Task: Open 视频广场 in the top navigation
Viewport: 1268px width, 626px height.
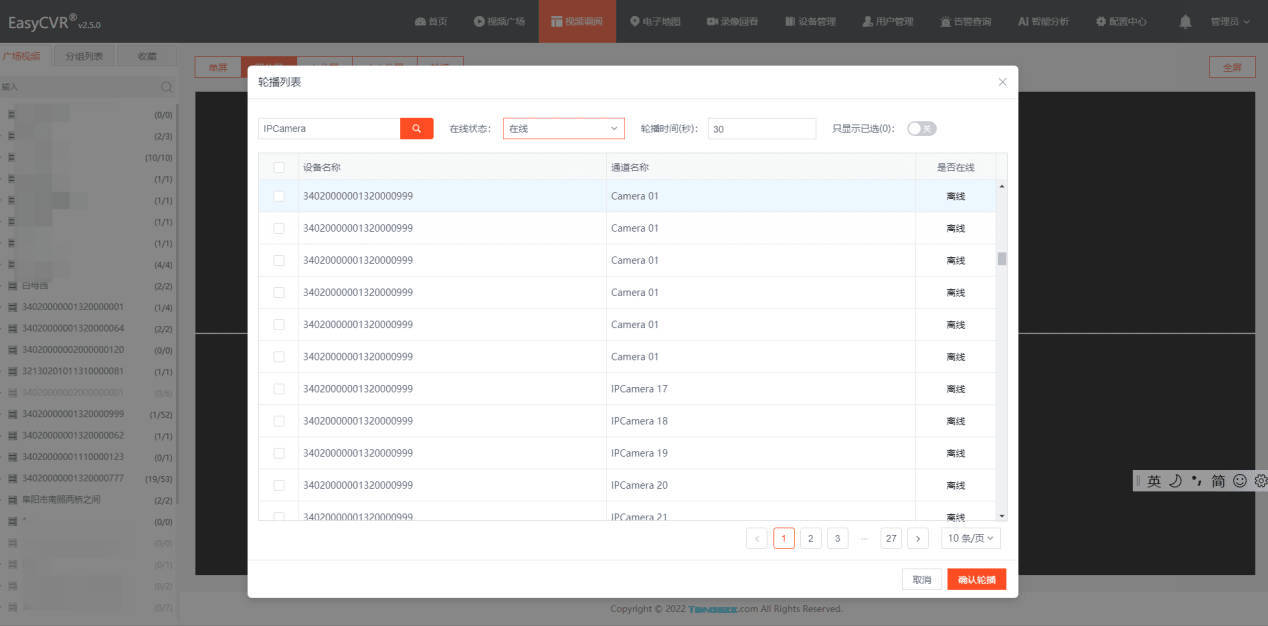Action: pos(499,21)
